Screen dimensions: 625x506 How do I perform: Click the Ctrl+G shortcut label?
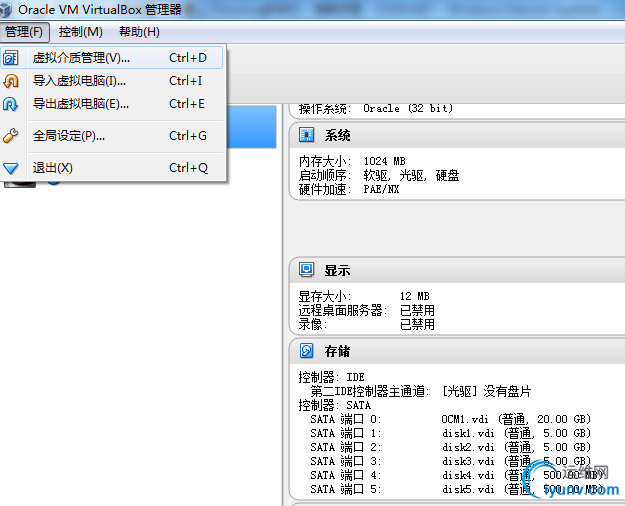[188, 136]
